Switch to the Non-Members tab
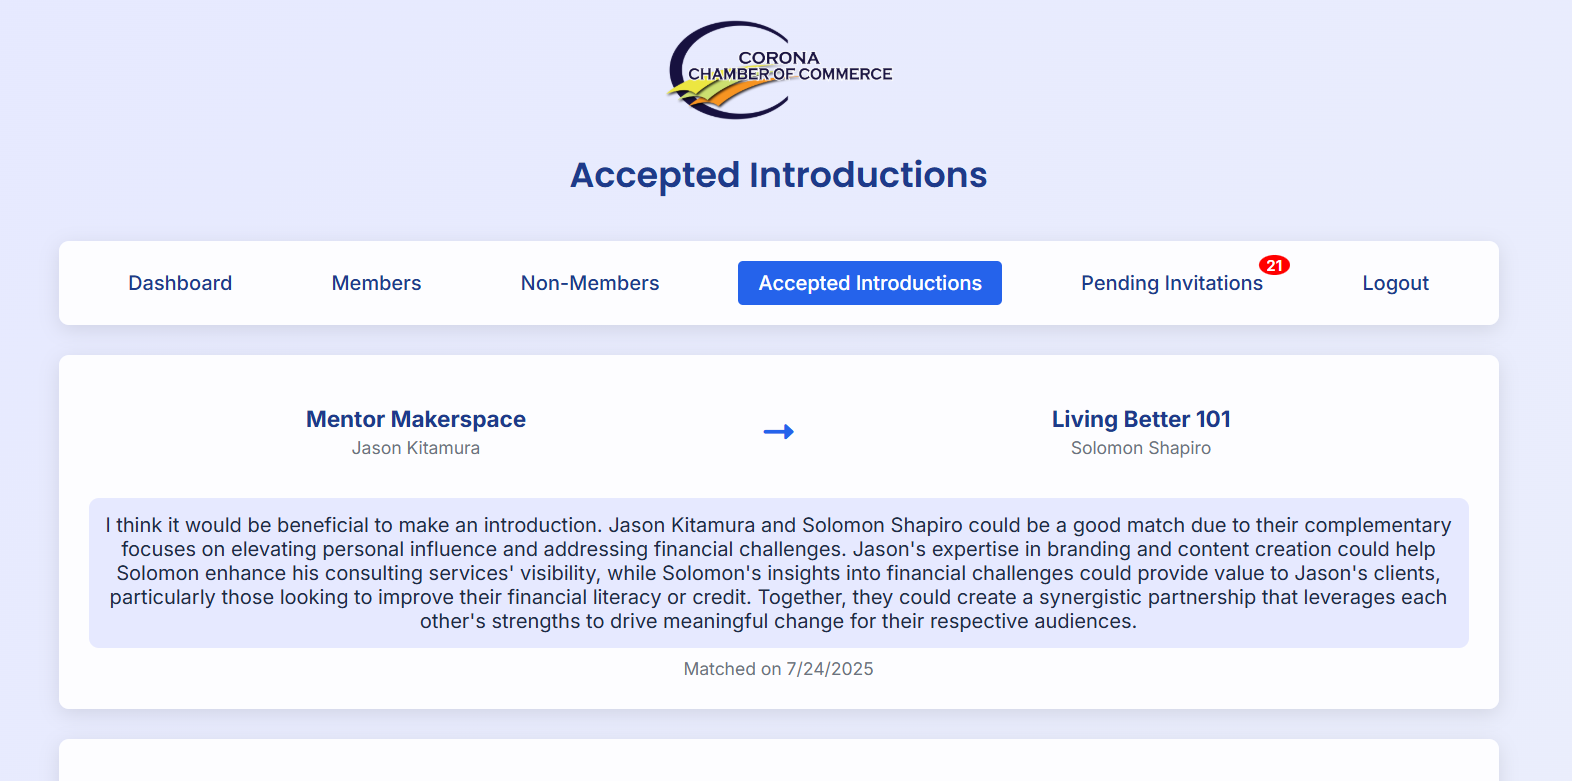 (590, 283)
